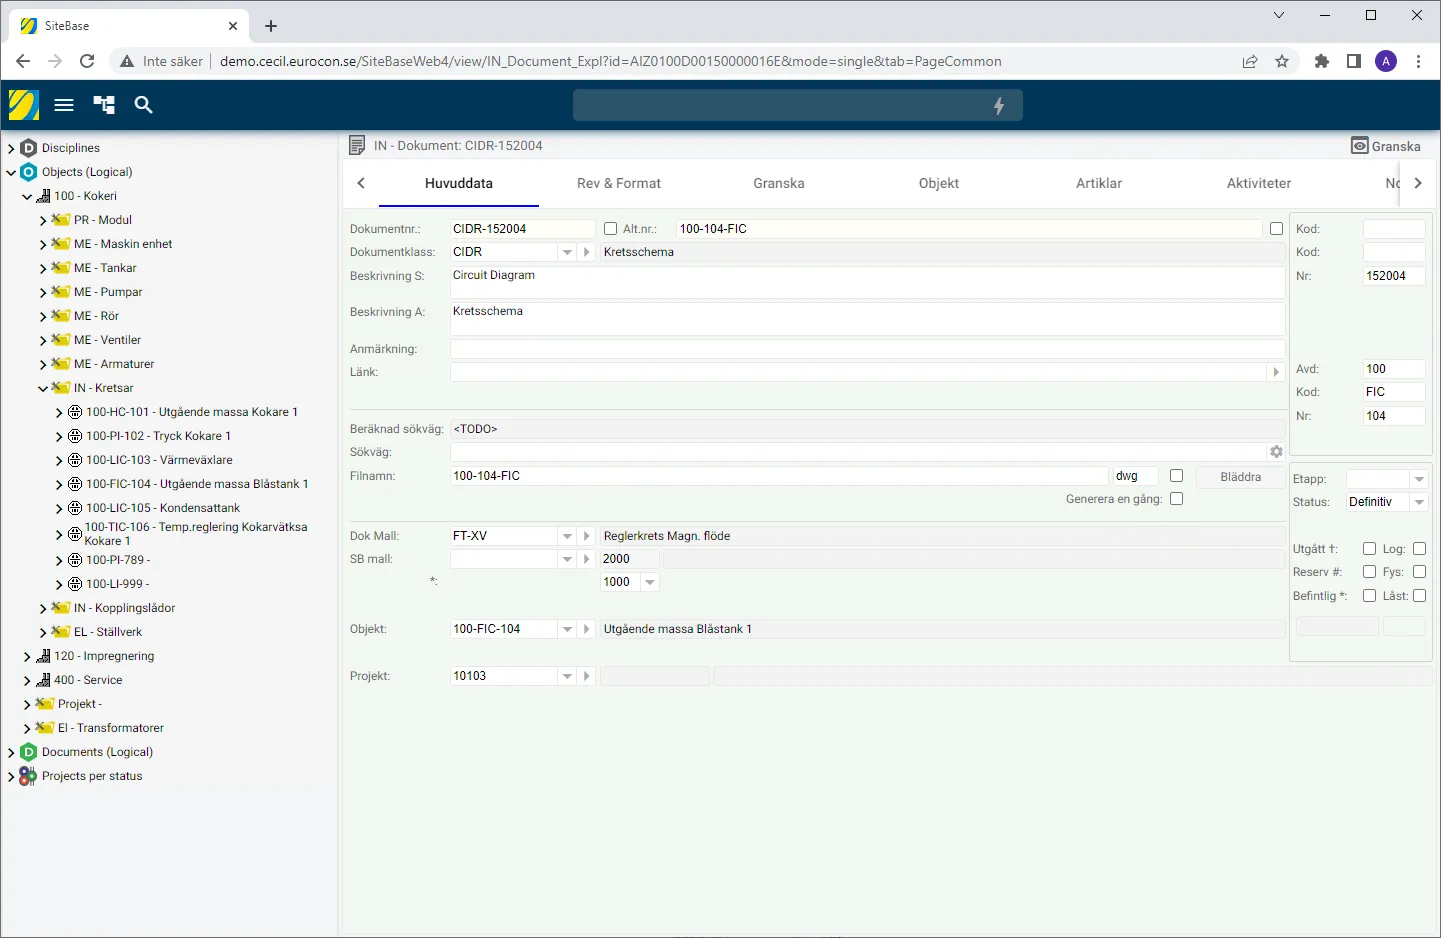Open the Projekt 10103 dropdown
The height and width of the screenshot is (938, 1441).
point(567,676)
